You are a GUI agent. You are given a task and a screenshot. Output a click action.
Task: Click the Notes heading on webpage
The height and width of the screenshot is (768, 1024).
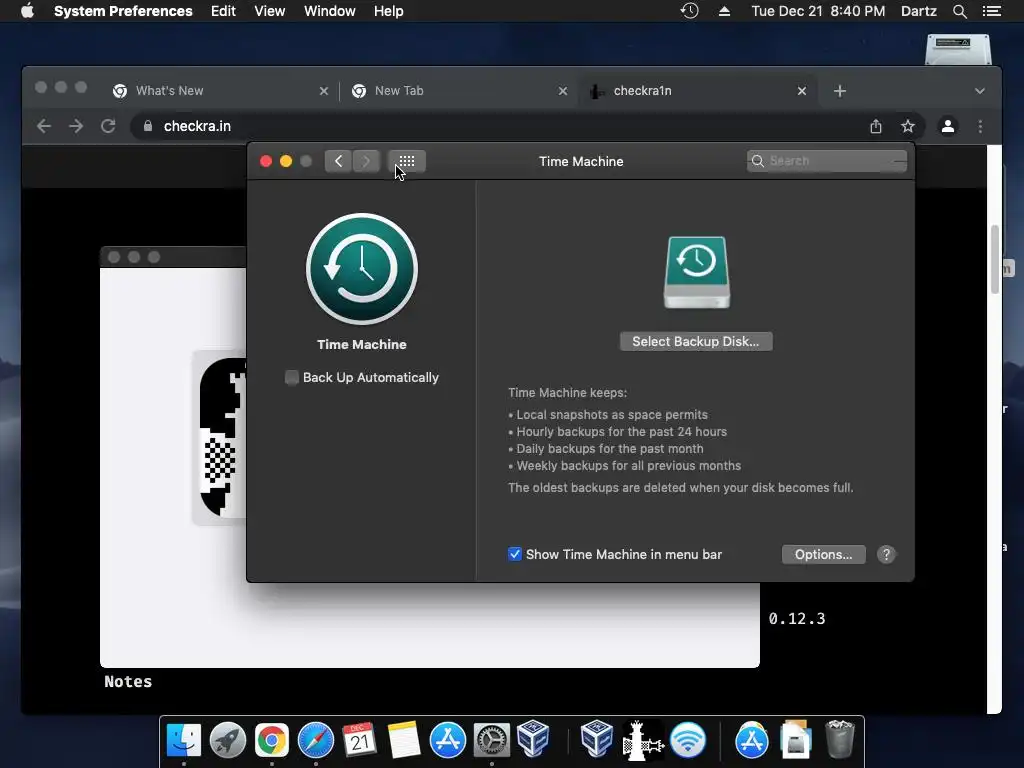click(x=128, y=682)
